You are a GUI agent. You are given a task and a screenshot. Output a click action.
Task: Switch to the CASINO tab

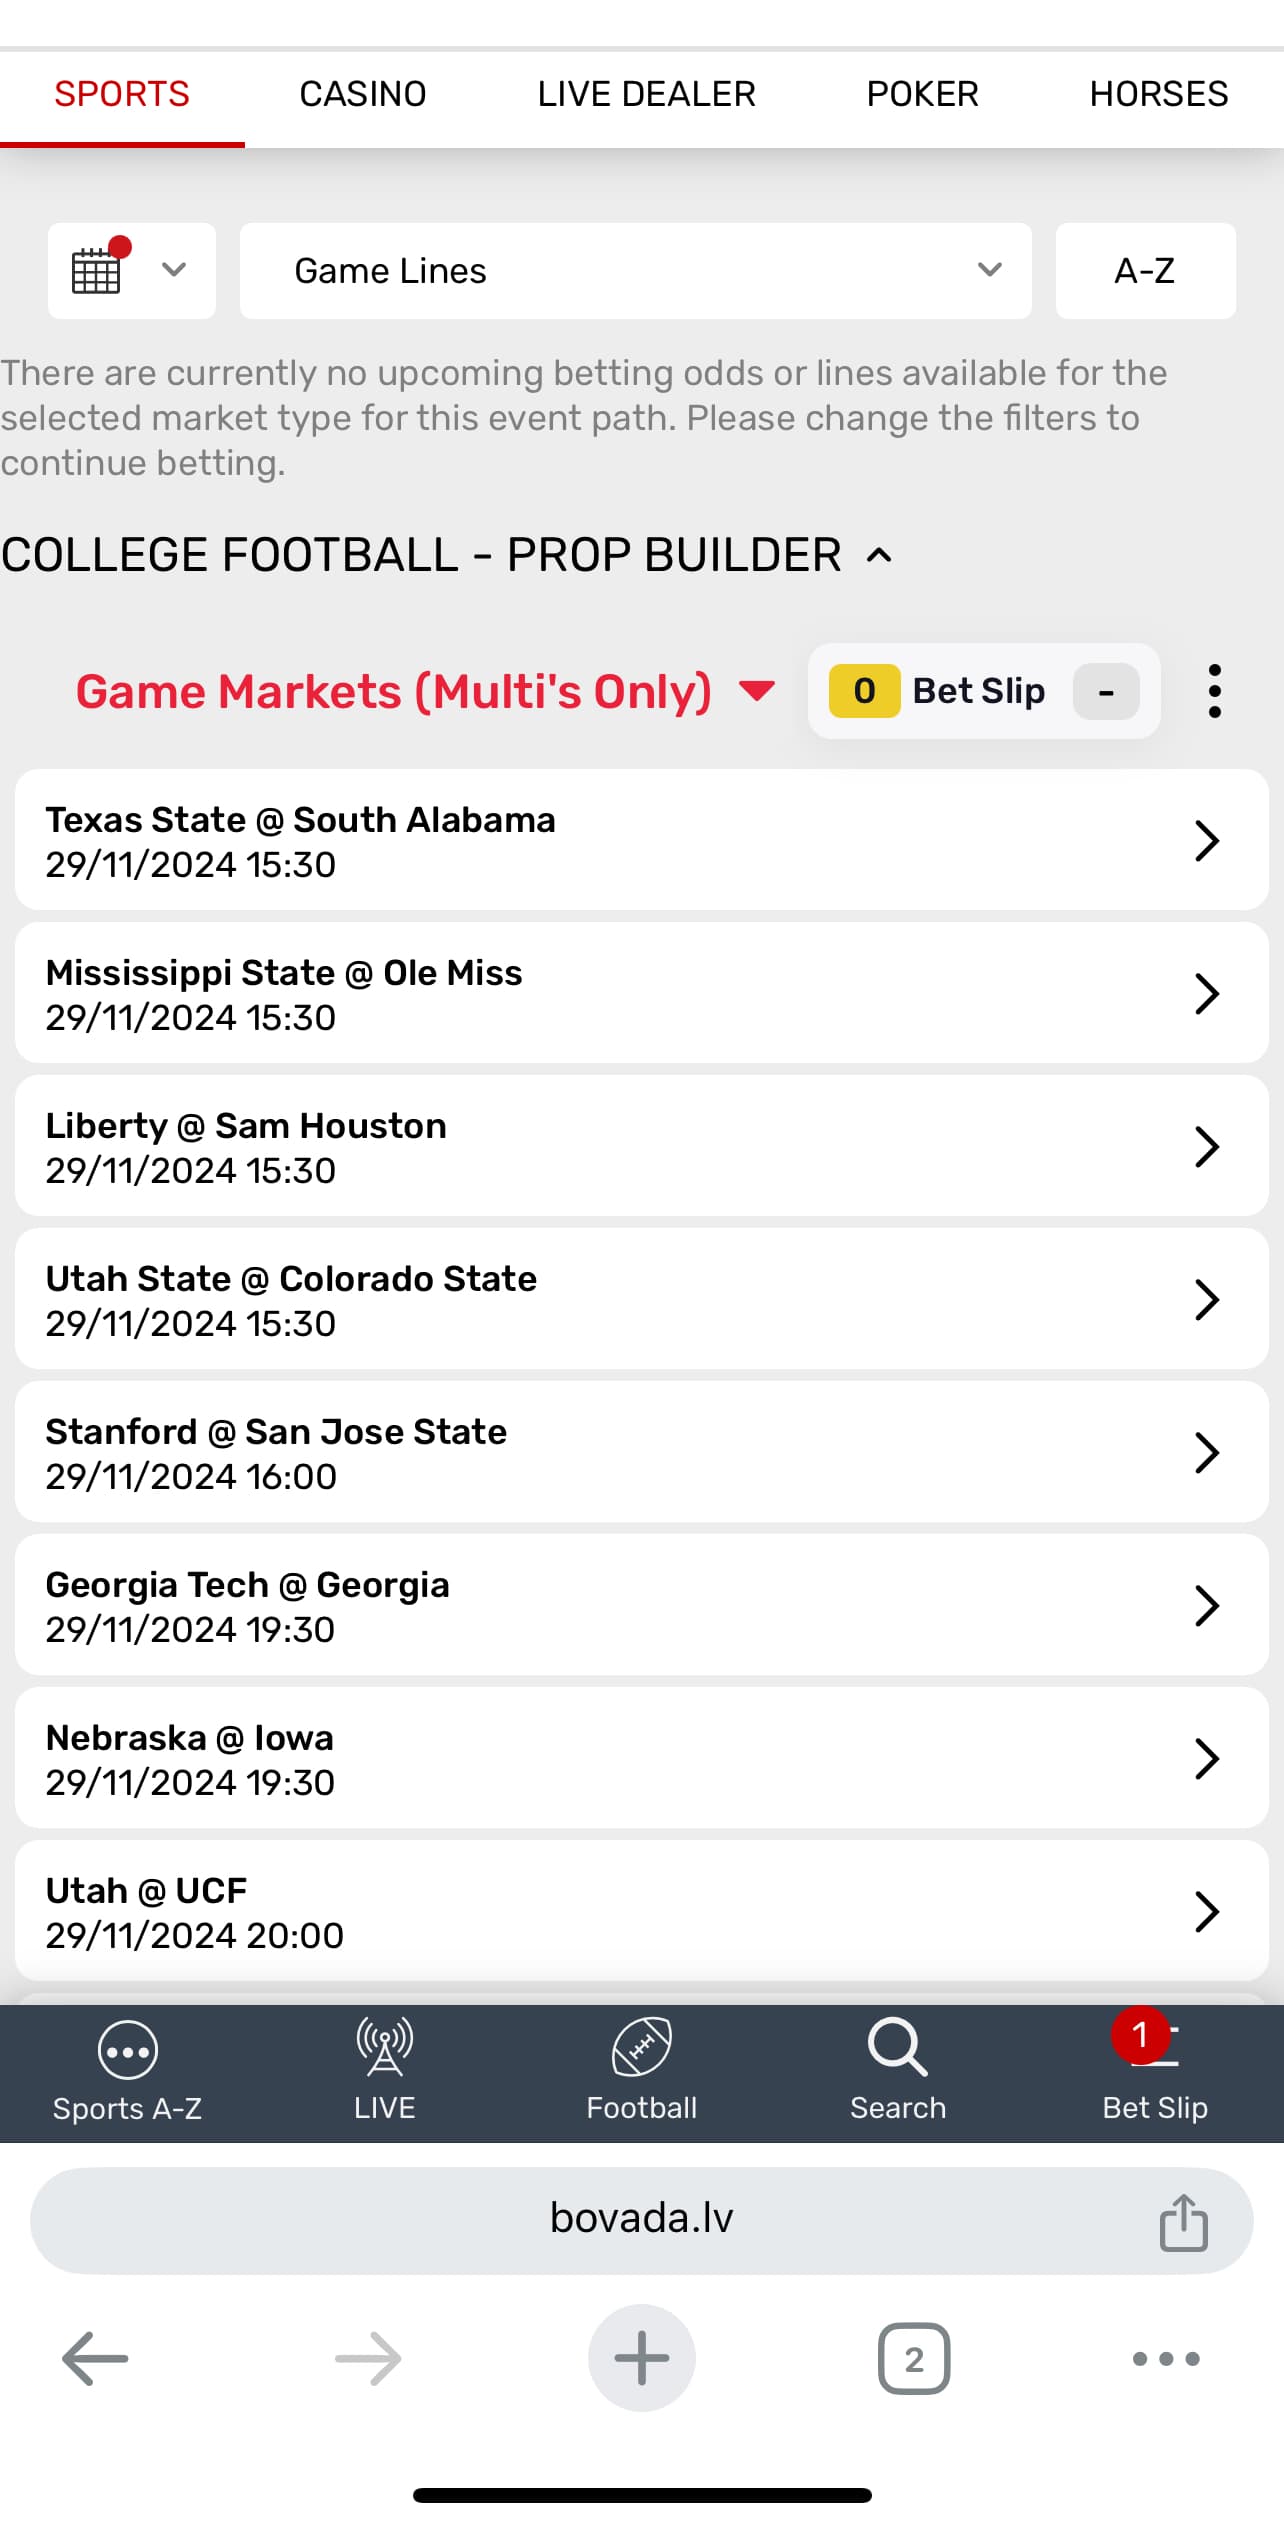(362, 94)
